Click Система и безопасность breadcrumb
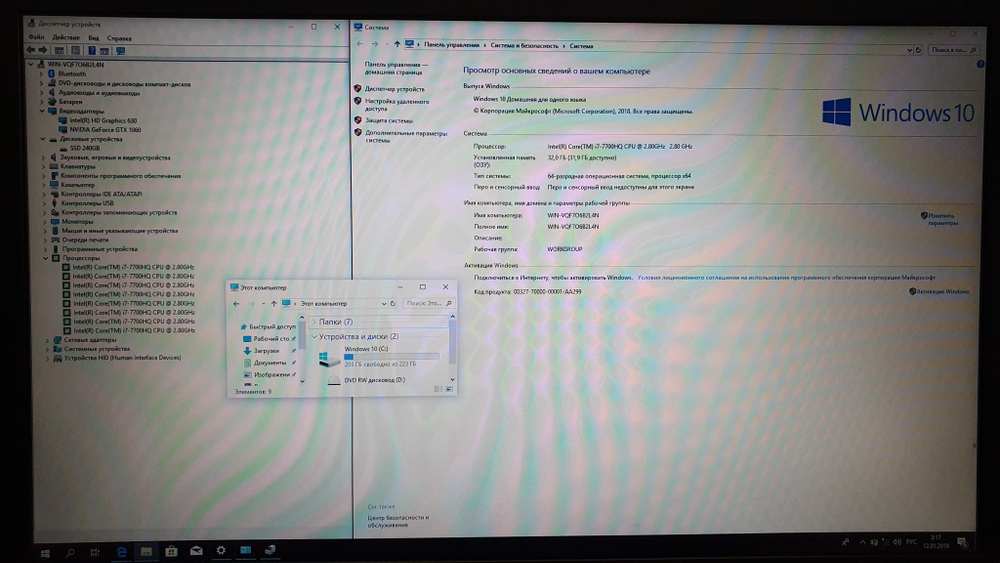Image resolution: width=1000 pixels, height=563 pixels. pyautogui.click(x=524, y=46)
